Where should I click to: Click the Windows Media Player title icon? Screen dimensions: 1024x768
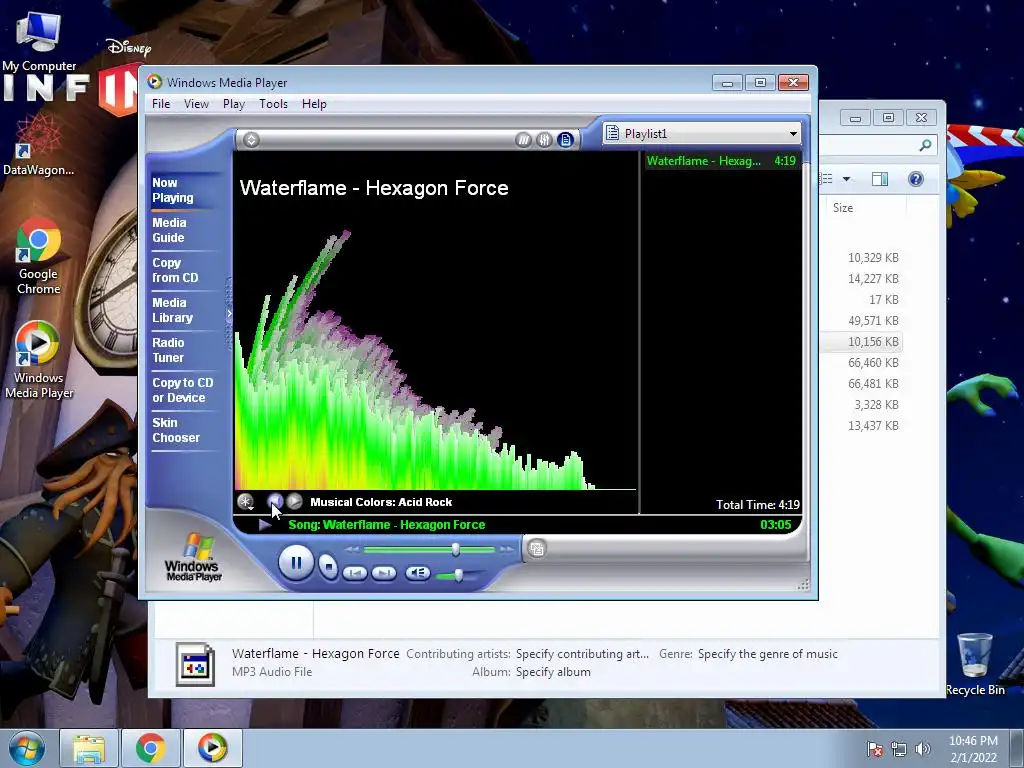coord(155,82)
